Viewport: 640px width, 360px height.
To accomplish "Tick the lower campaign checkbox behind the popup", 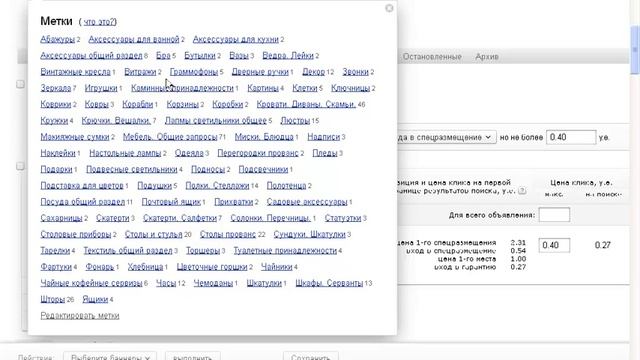I will (x=20, y=166).
